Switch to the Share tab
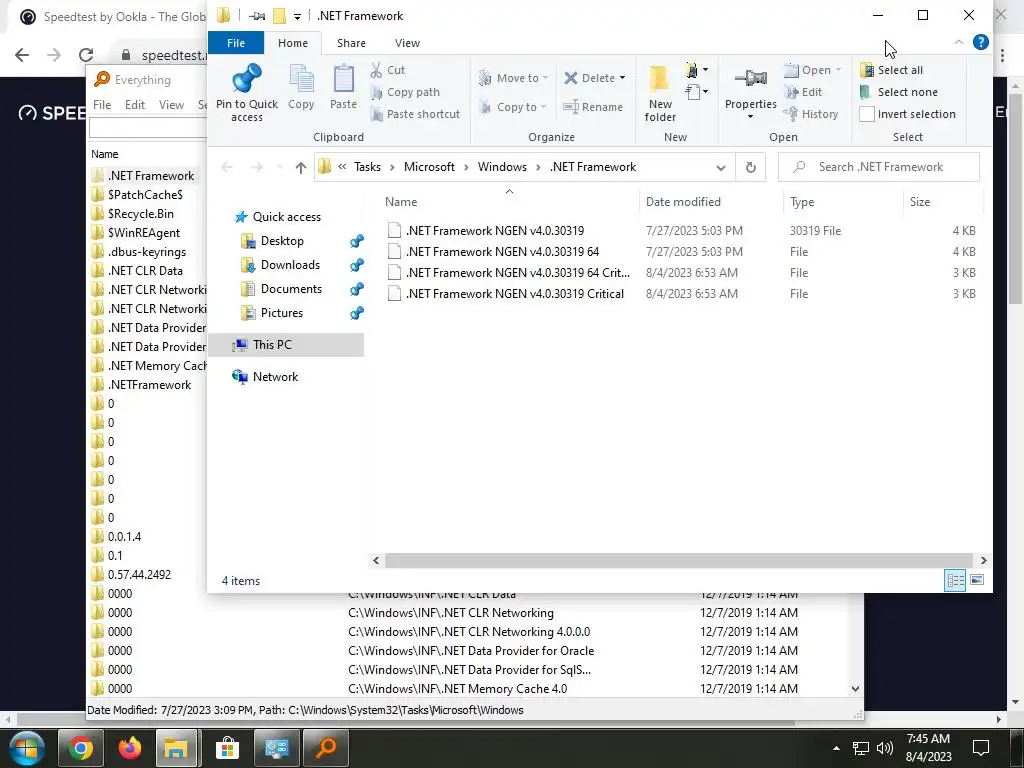This screenshot has width=1024, height=768. [351, 43]
